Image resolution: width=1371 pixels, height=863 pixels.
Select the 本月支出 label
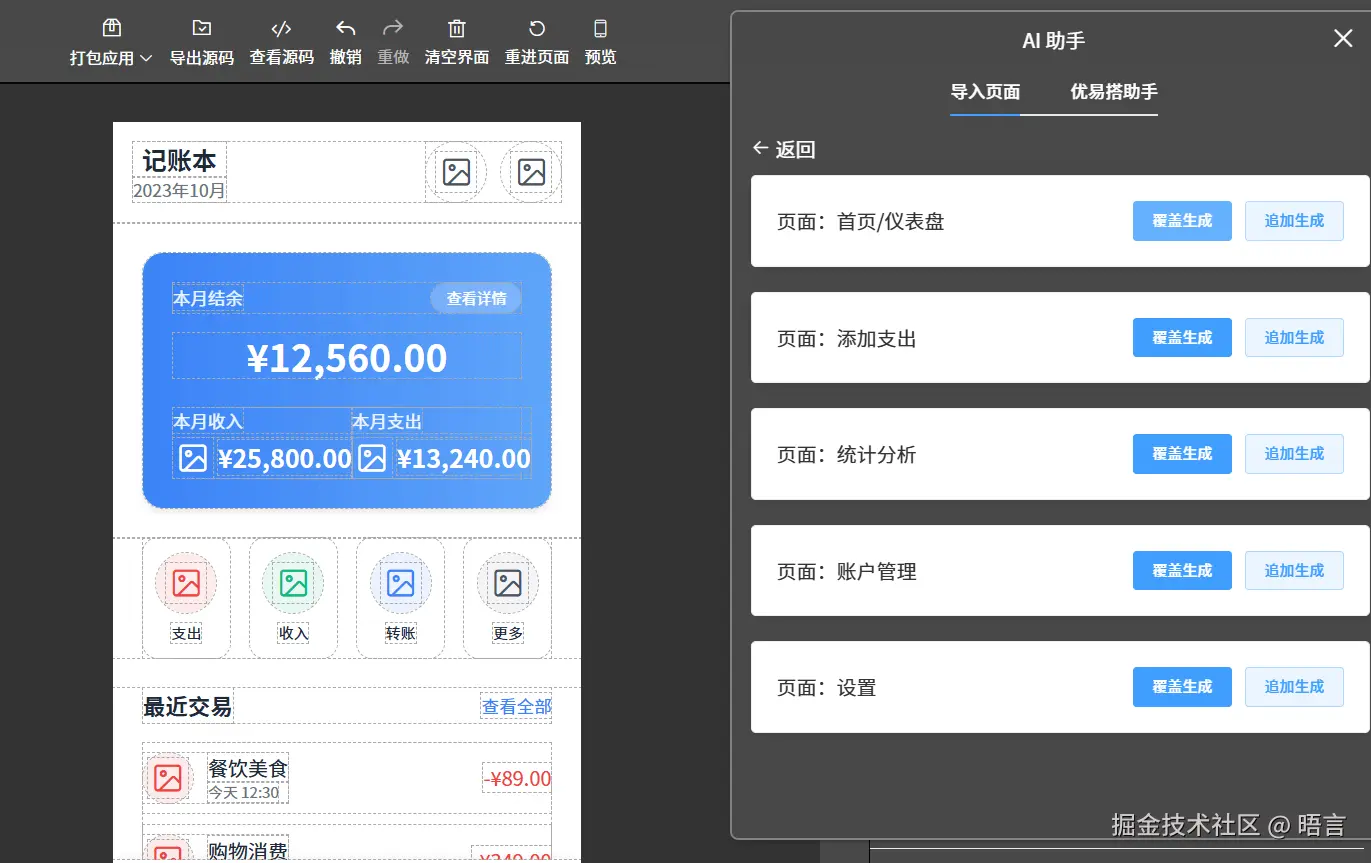[387, 422]
